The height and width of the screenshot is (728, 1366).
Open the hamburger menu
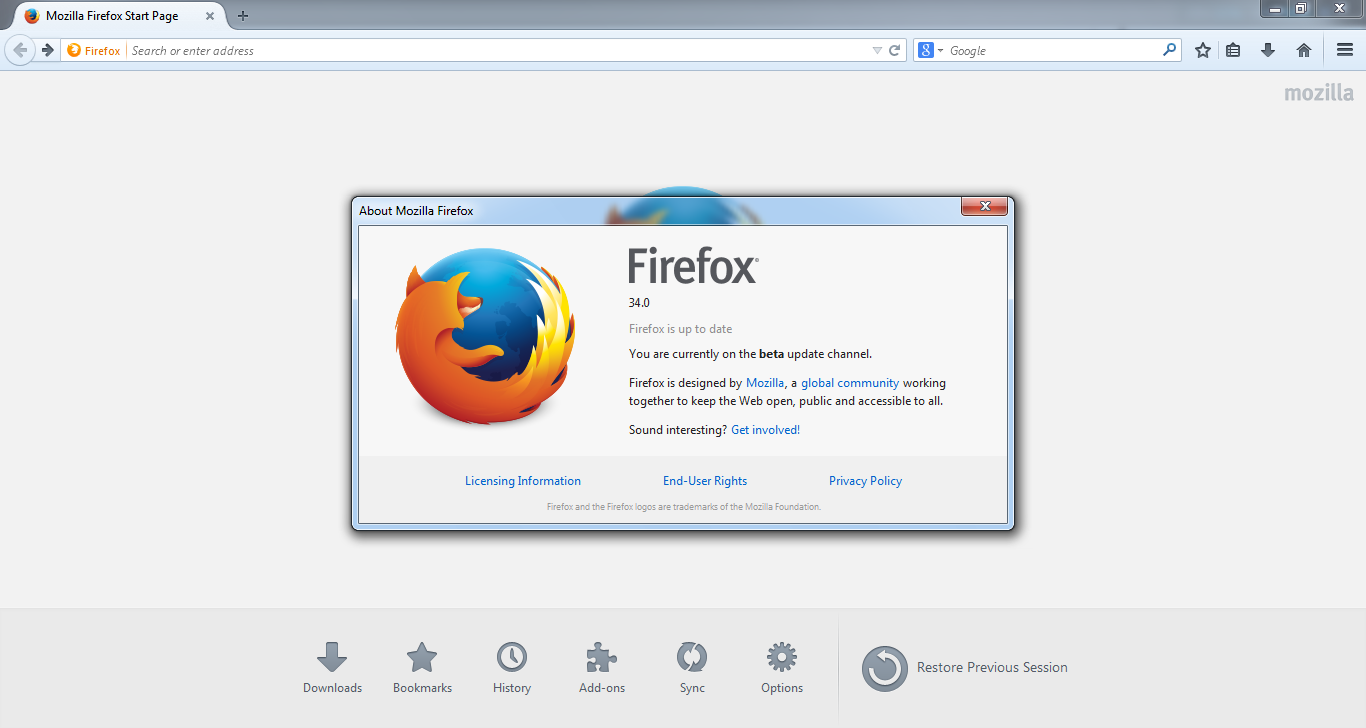click(x=1345, y=50)
